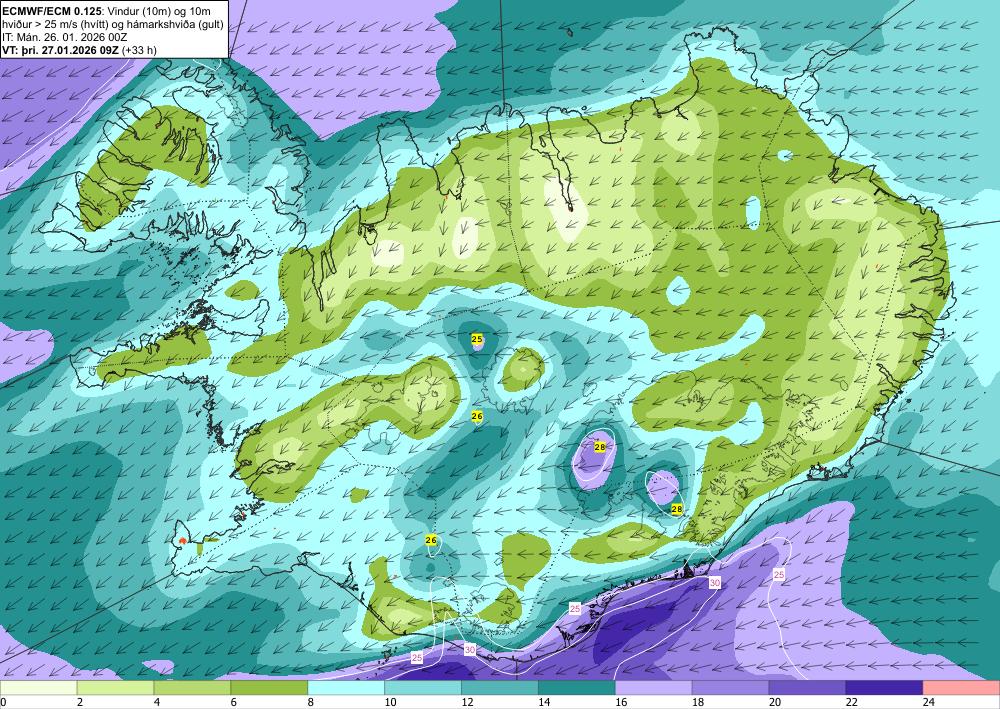The image size is (1000, 709).
Task: Click the yellow 25 gust label
Action: pyautogui.click(x=477, y=339)
